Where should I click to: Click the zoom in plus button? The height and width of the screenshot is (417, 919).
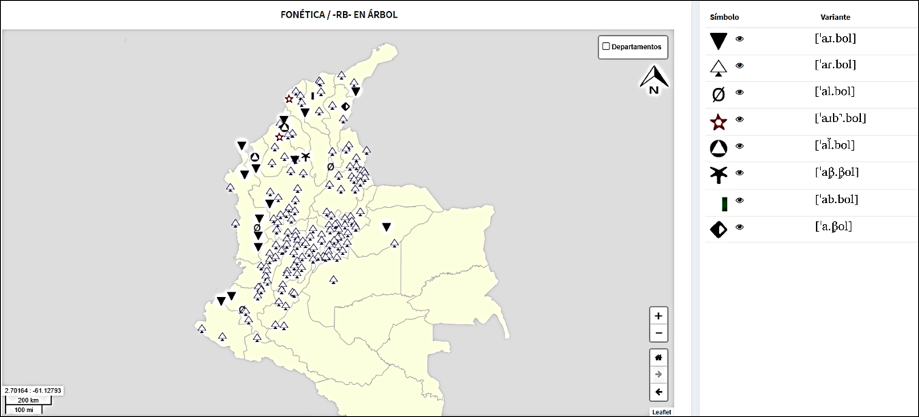pos(658,316)
